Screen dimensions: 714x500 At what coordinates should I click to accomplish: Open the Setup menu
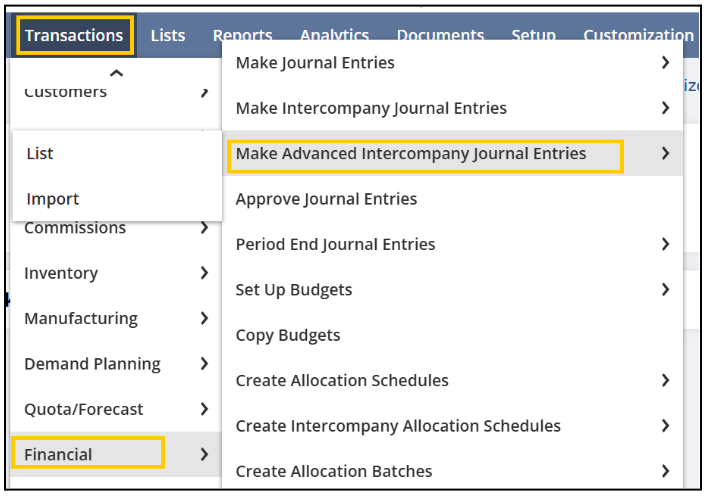pos(534,35)
